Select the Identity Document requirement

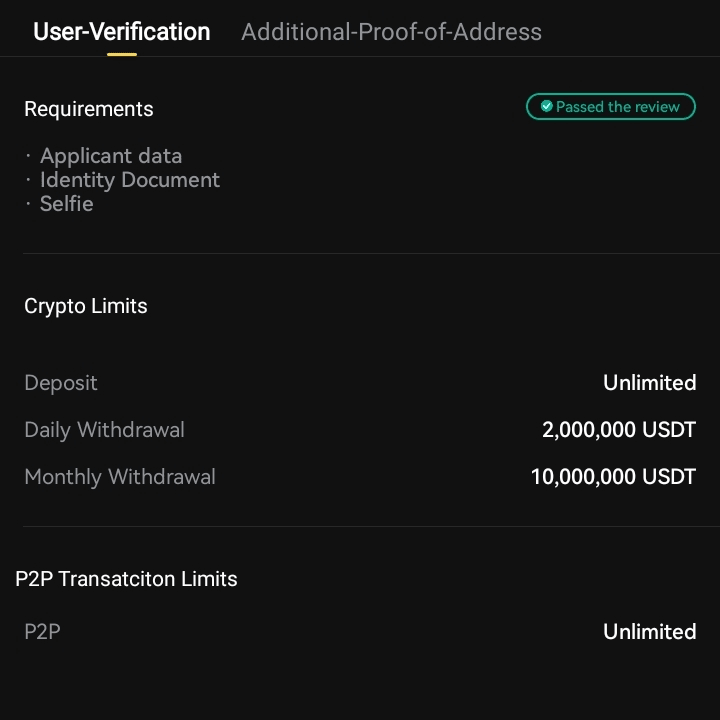[x=130, y=180]
